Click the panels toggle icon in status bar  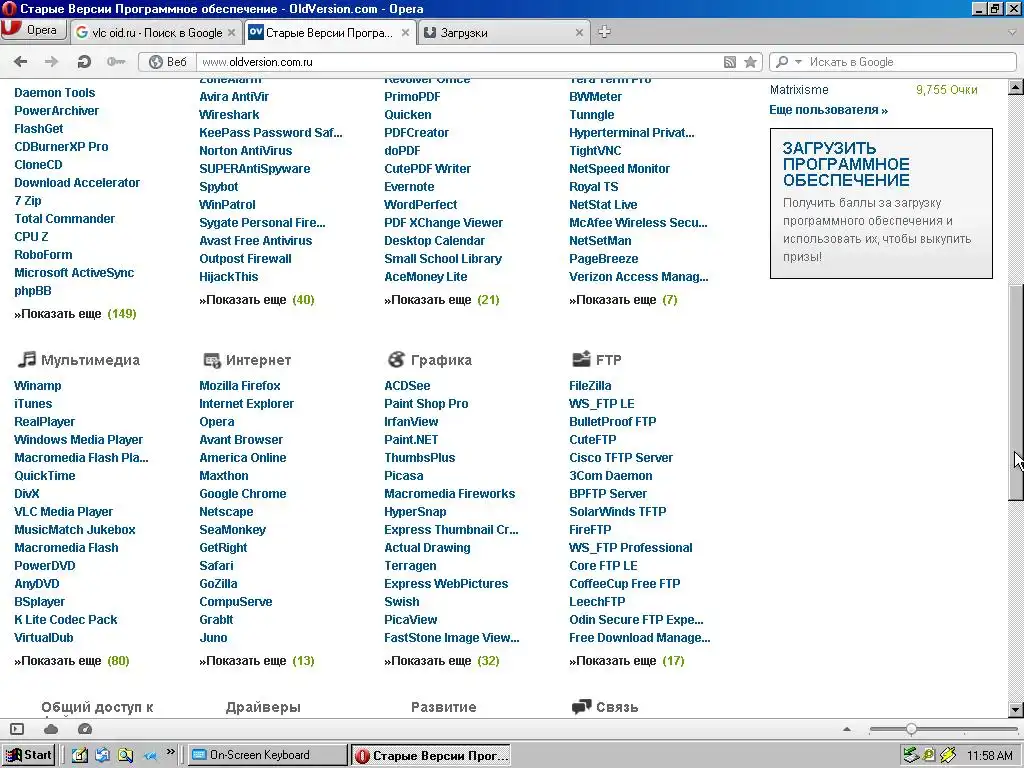17,729
